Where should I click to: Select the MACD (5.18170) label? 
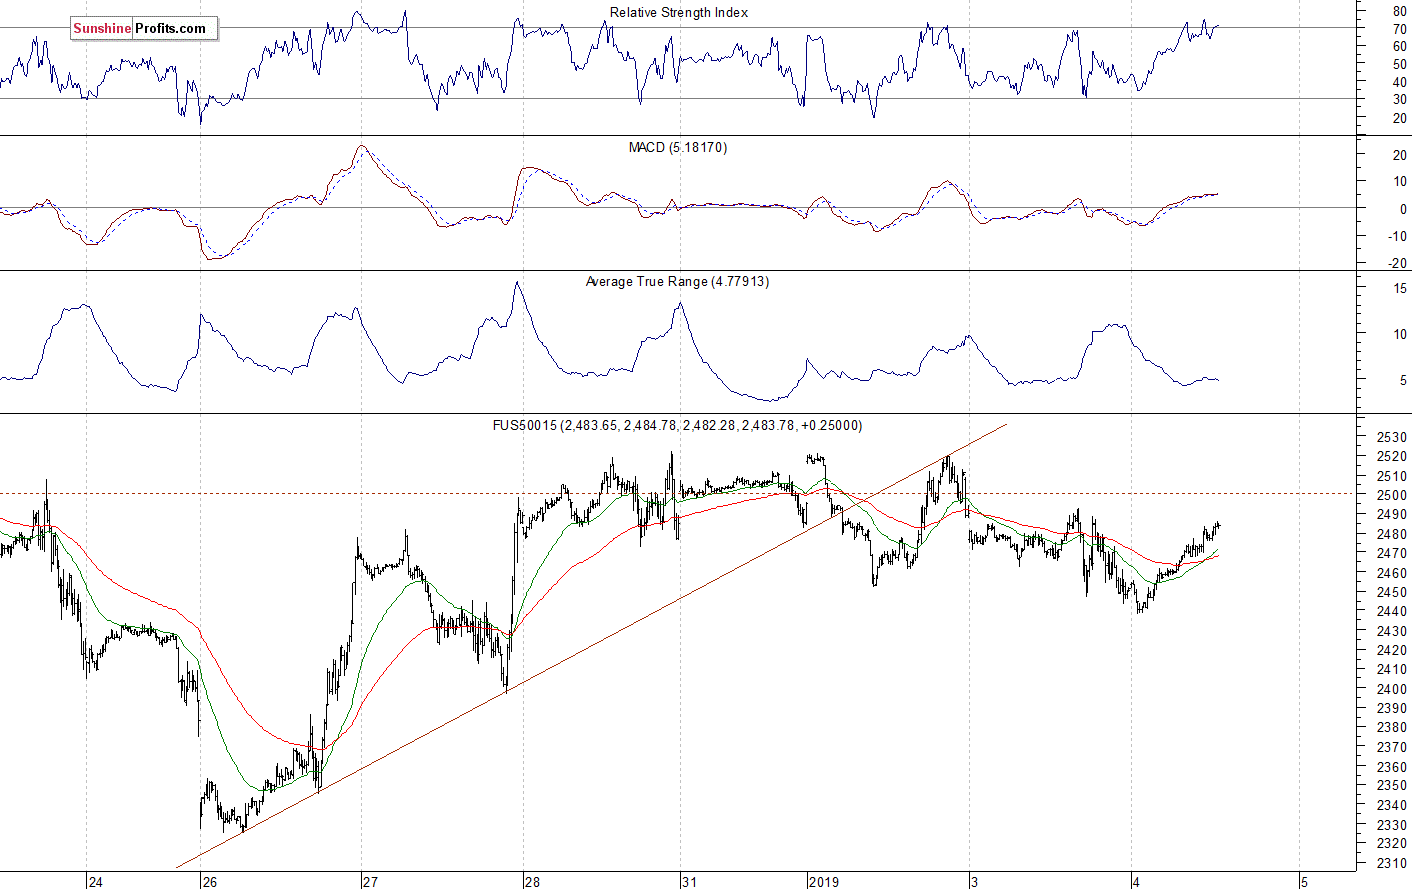[678, 148]
